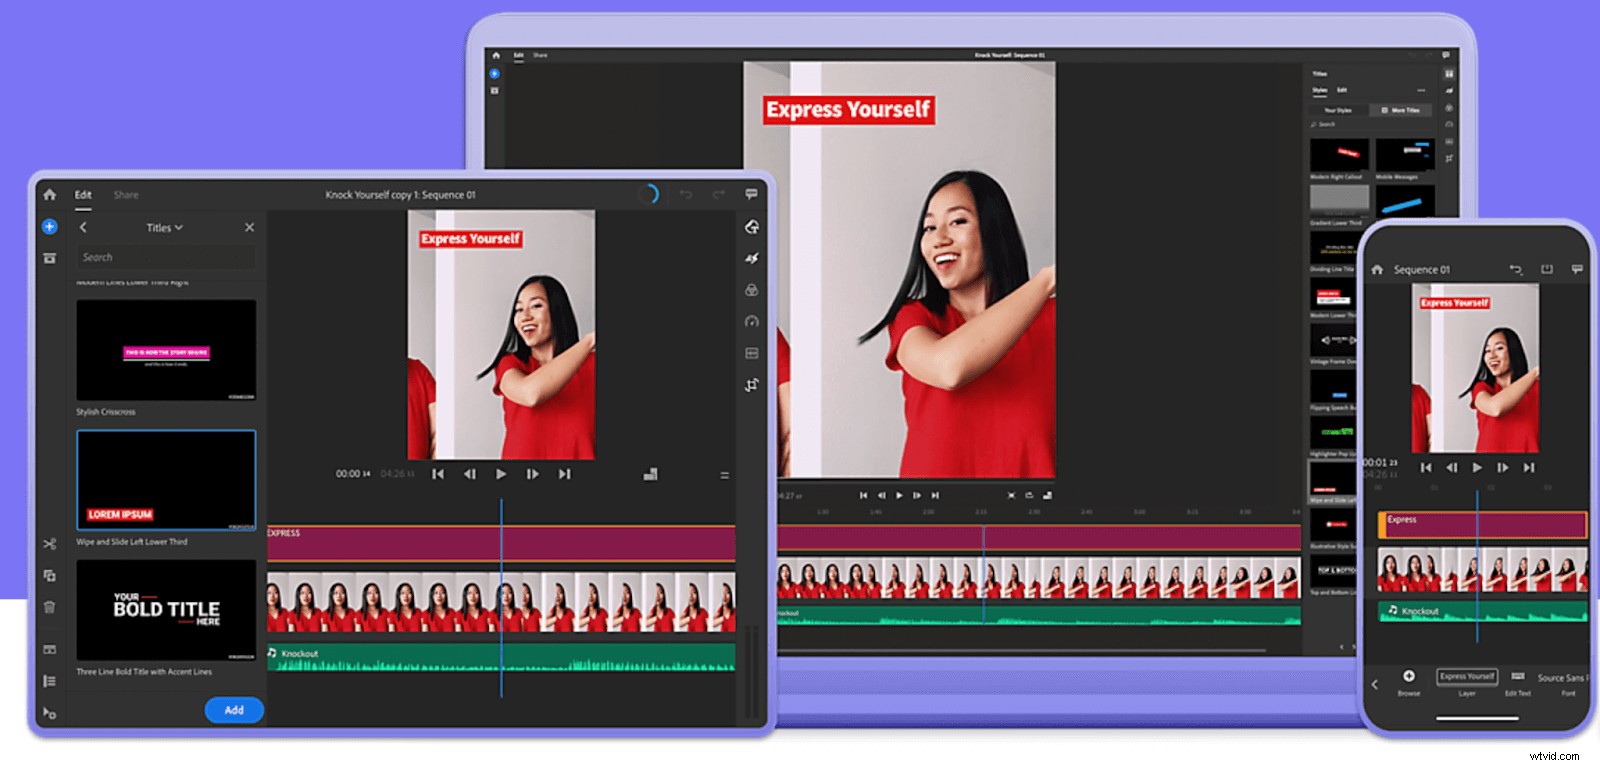Go back with the tablet panel chevron
Image resolution: width=1600 pixels, height=766 pixels.
83,228
